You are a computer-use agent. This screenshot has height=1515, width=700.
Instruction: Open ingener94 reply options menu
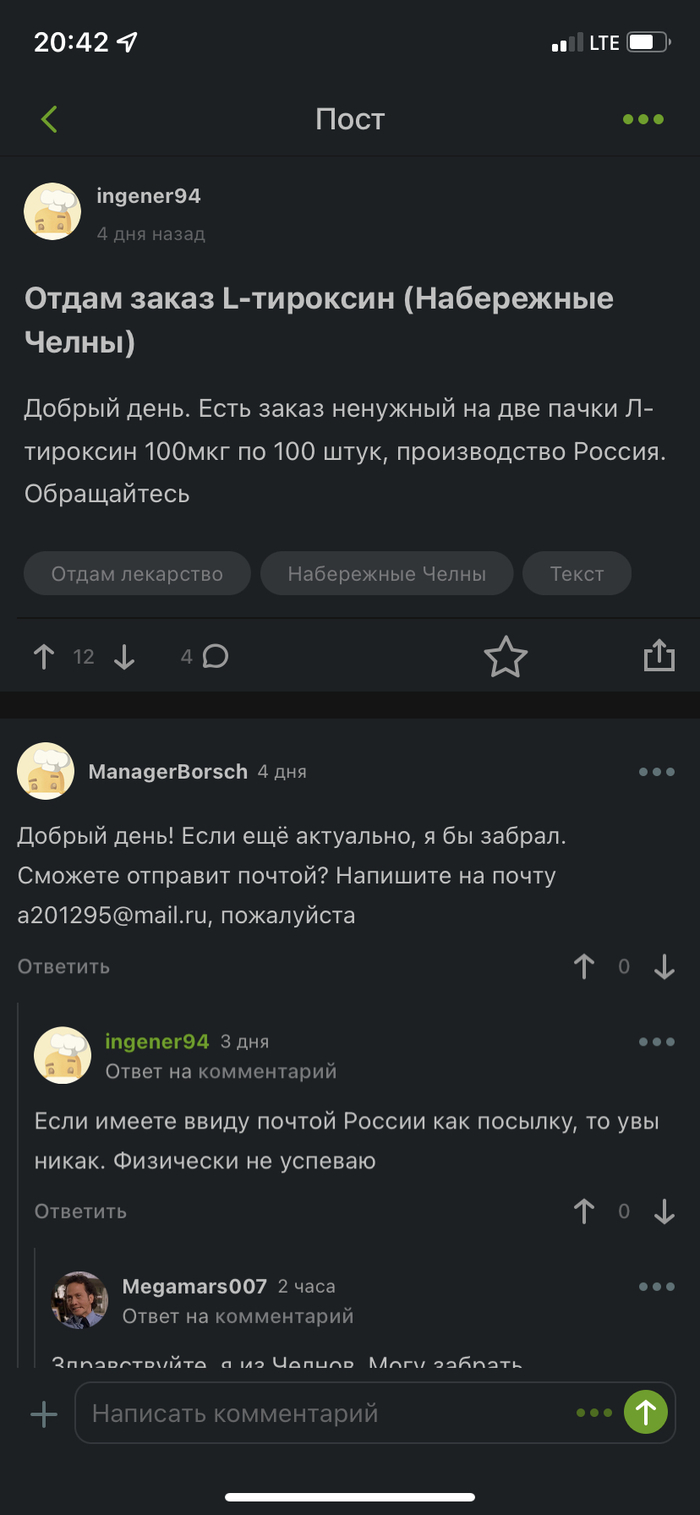[657, 1042]
